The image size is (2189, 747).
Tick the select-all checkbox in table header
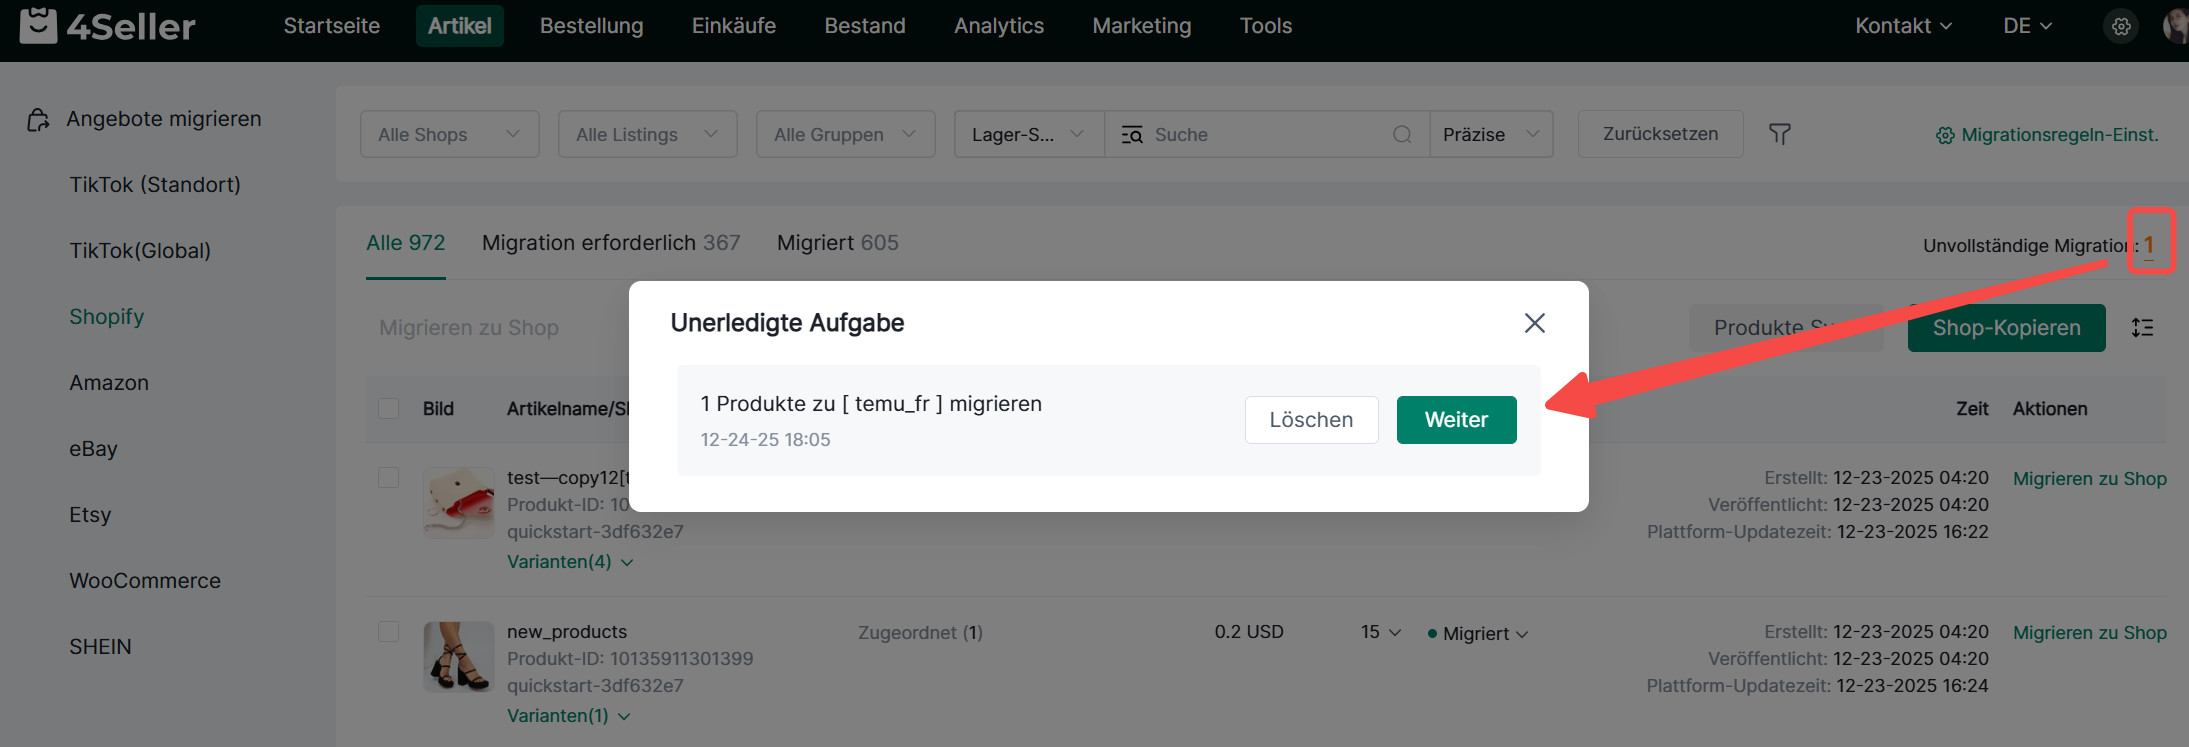pyautogui.click(x=389, y=408)
